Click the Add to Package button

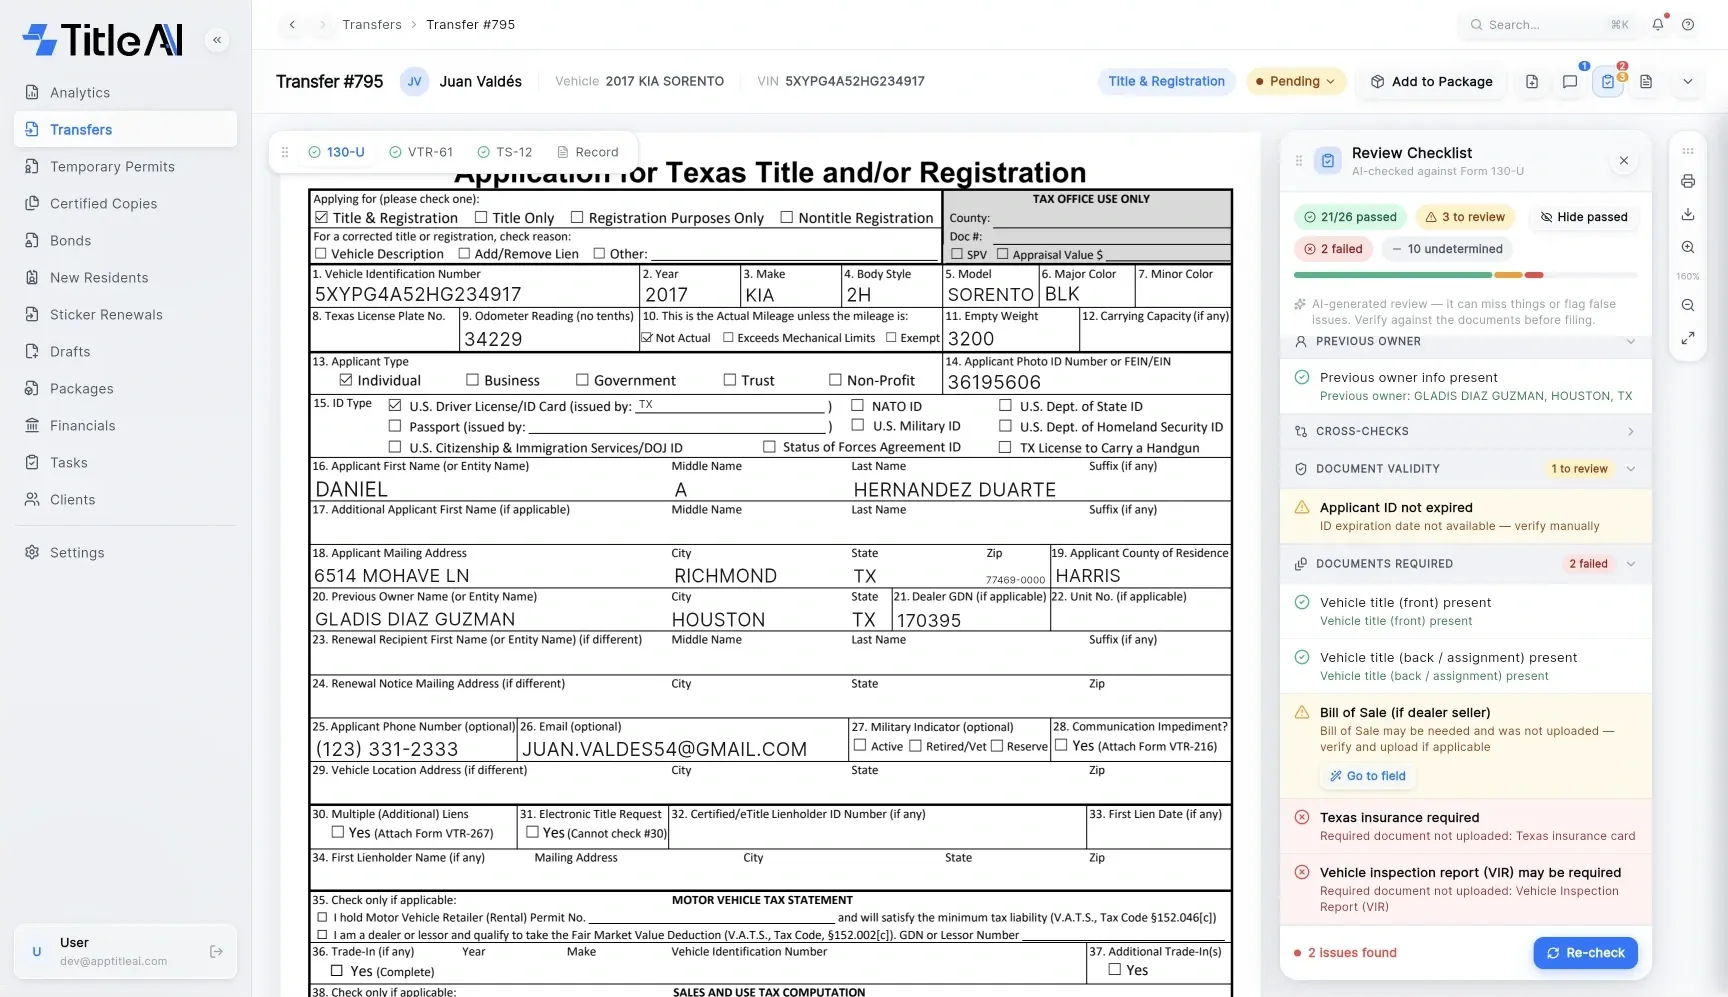1431,82
